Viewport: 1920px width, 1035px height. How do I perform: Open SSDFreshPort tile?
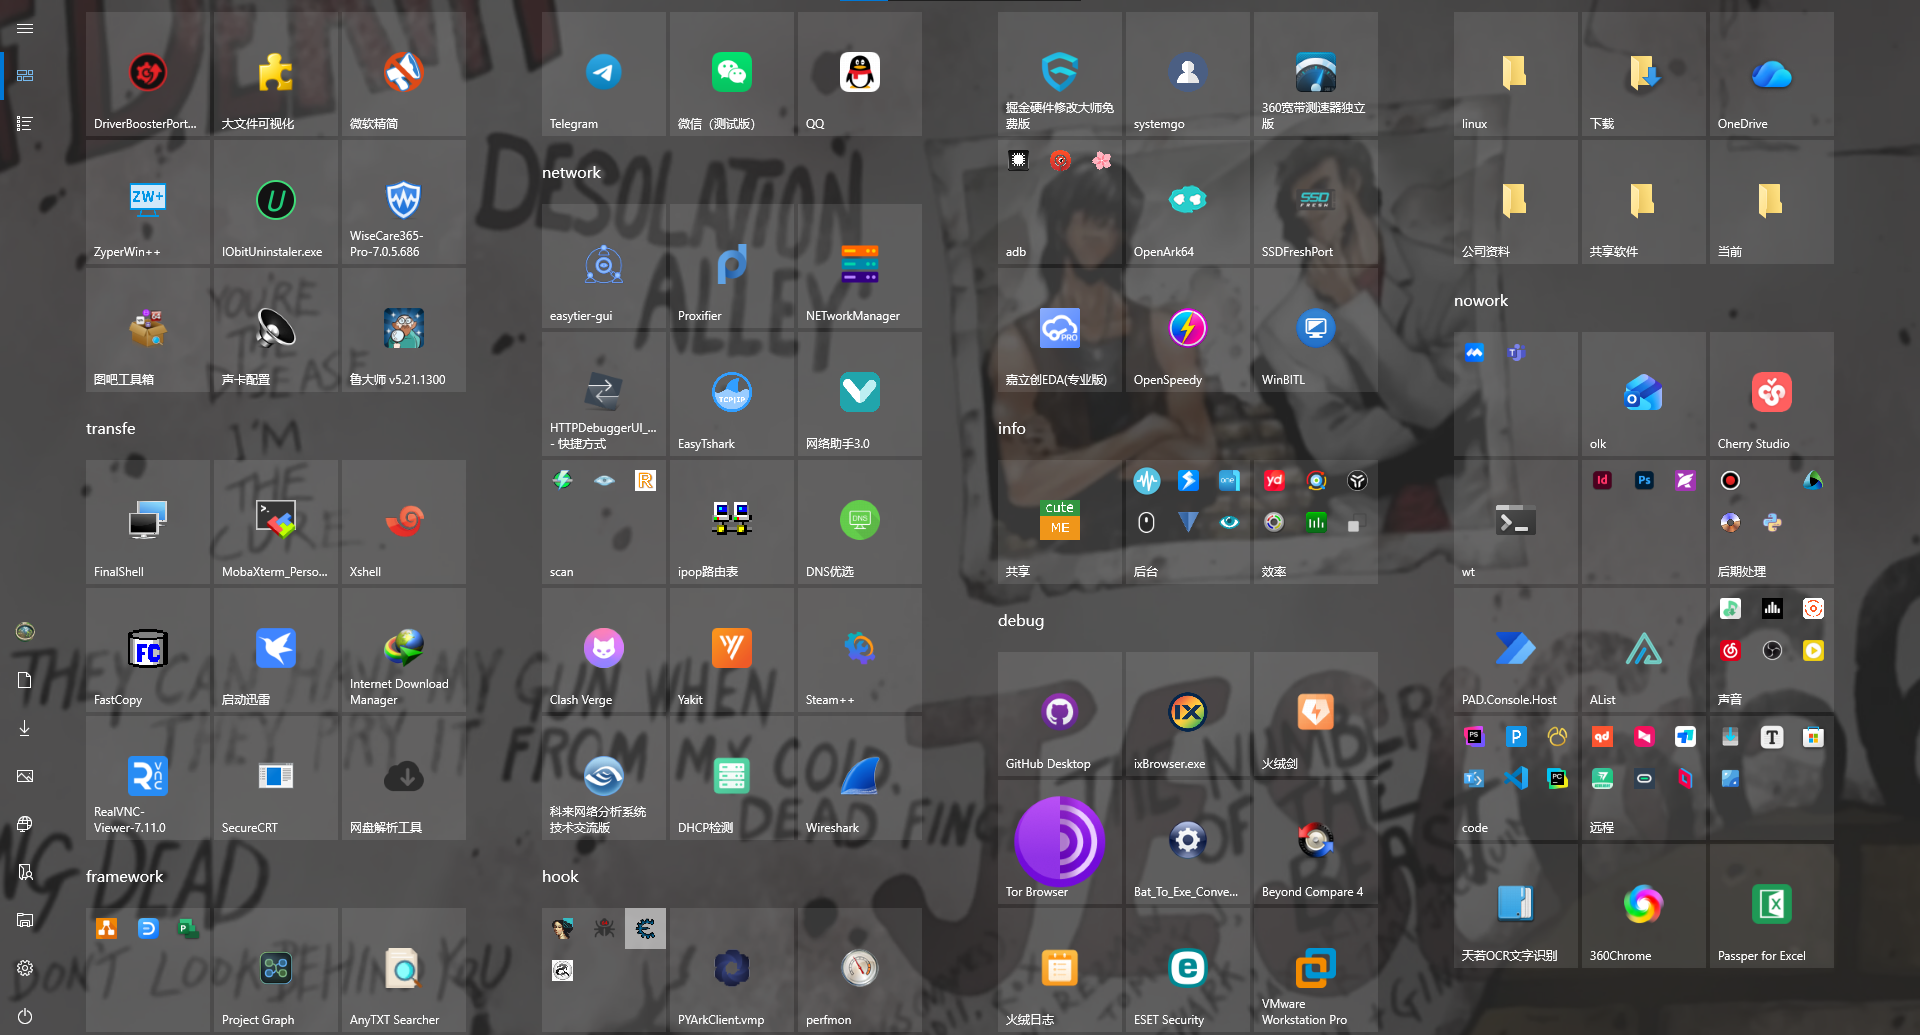coord(1316,202)
